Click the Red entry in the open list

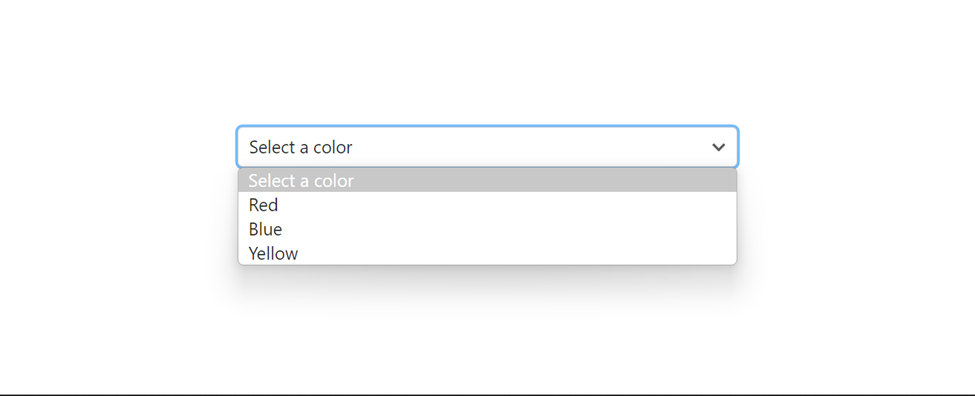click(487, 205)
